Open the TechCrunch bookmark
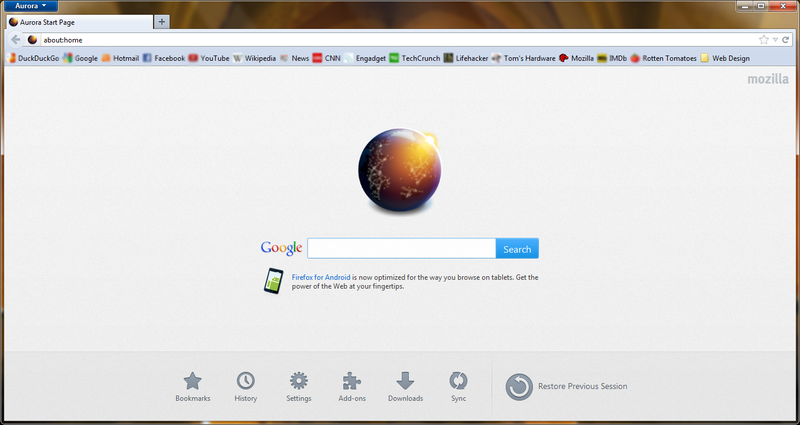 [x=415, y=58]
